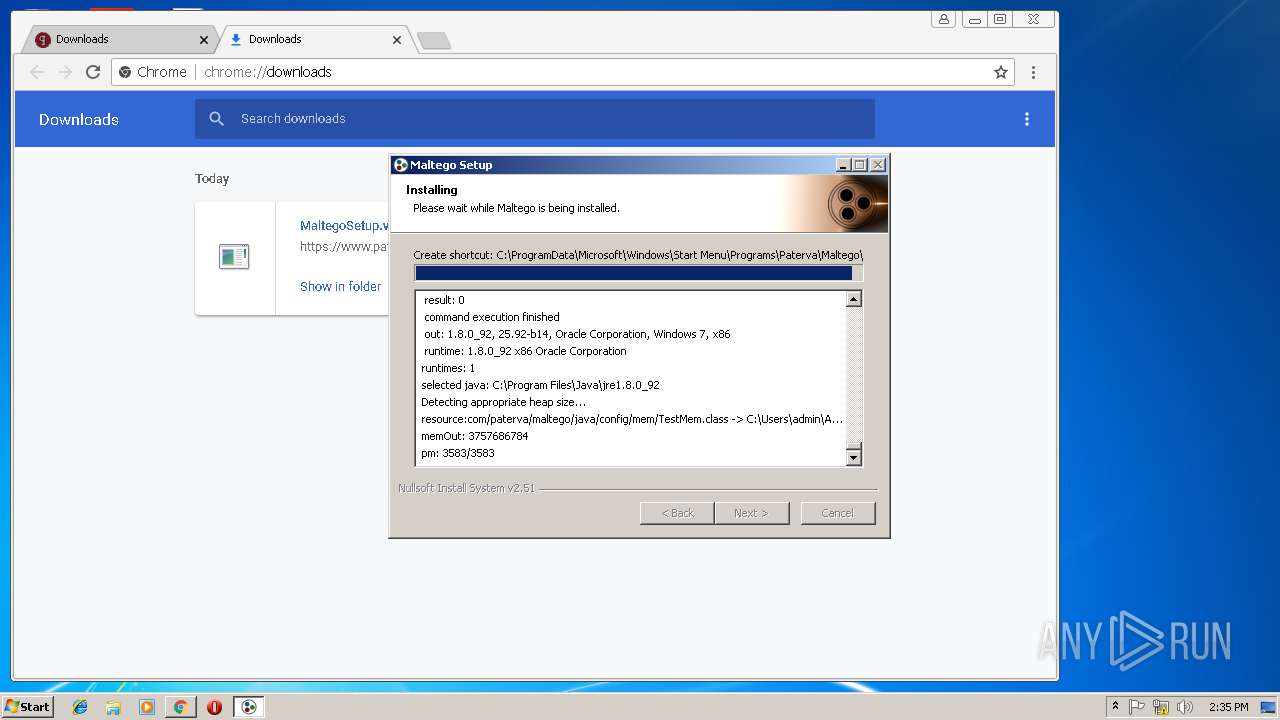Open File Explorer from taskbar
This screenshot has height=720, width=1280.
113,707
